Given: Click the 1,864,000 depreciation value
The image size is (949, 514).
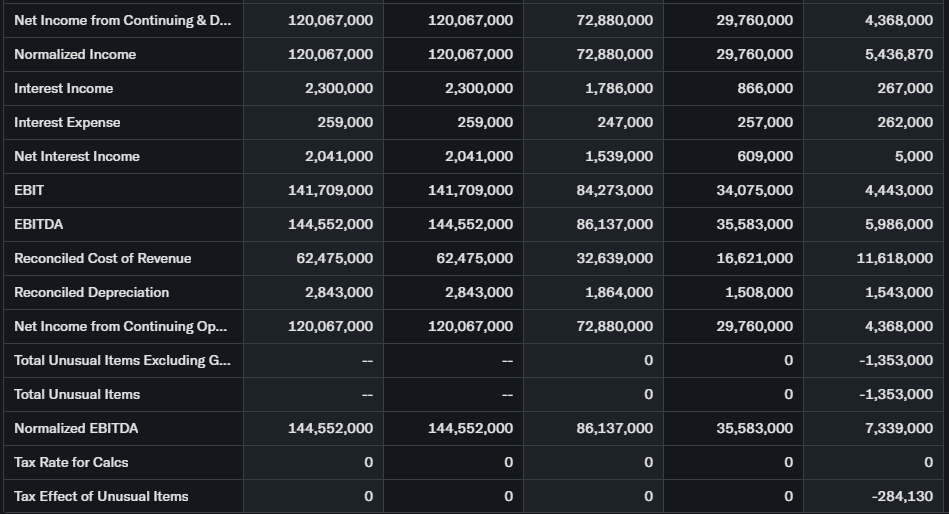Looking at the screenshot, I should pyautogui.click(x=619, y=292).
